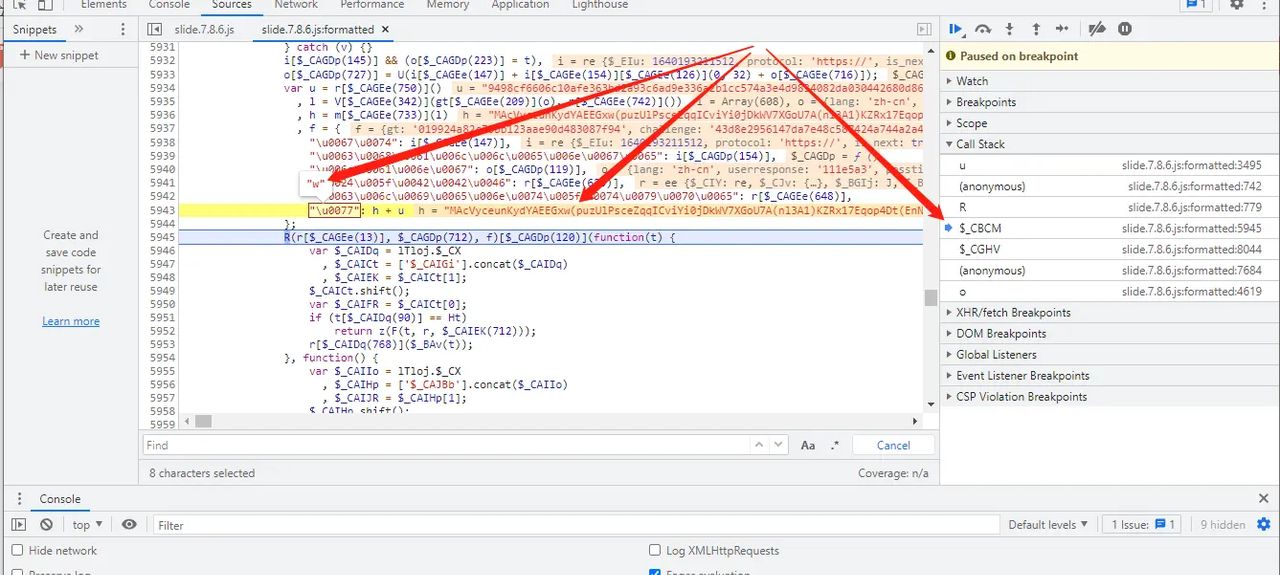
Task: Step over next function call
Action: 983,29
